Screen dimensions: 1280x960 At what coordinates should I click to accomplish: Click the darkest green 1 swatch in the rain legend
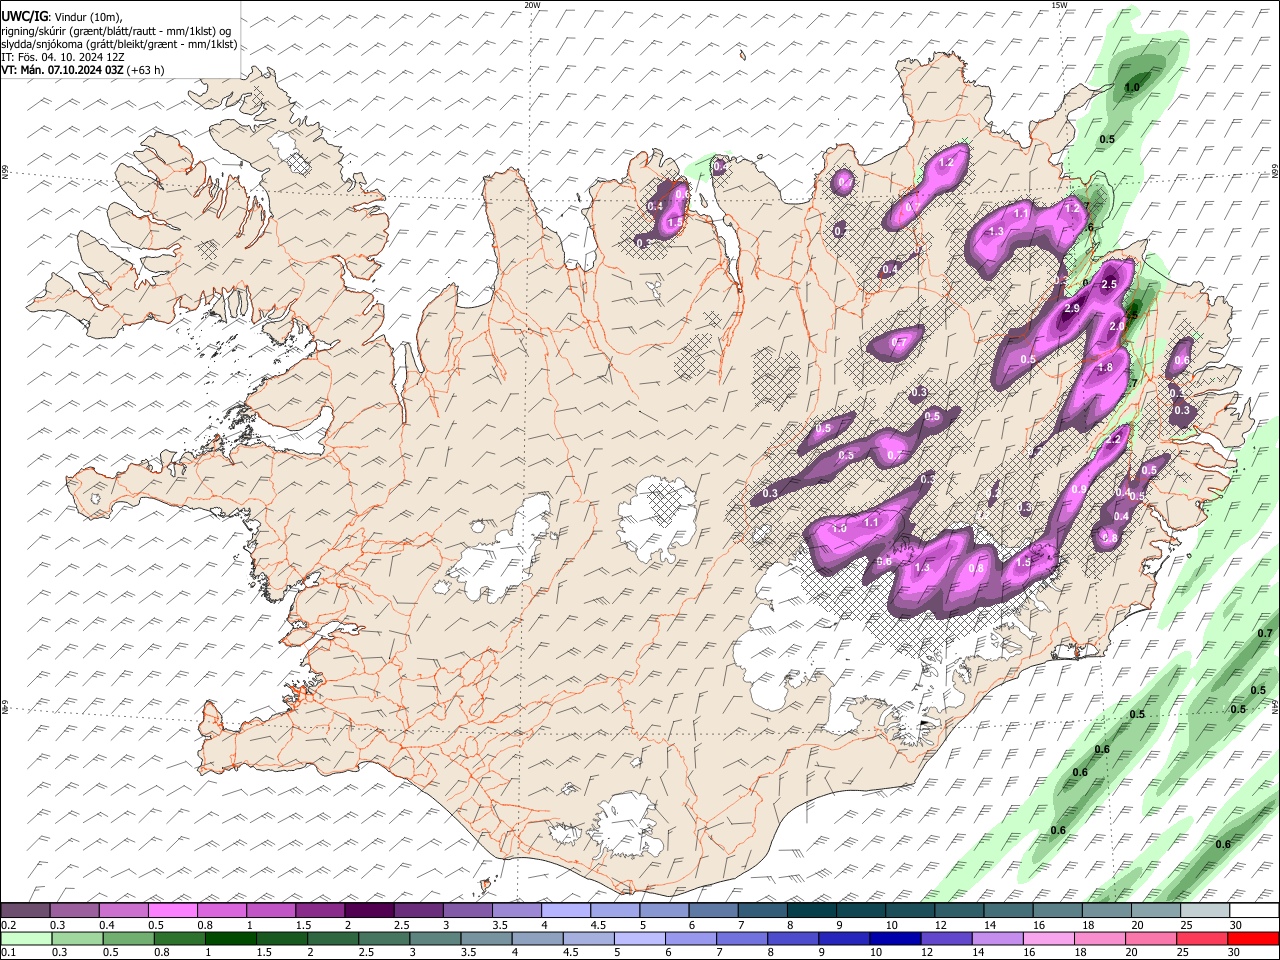(x=230, y=938)
